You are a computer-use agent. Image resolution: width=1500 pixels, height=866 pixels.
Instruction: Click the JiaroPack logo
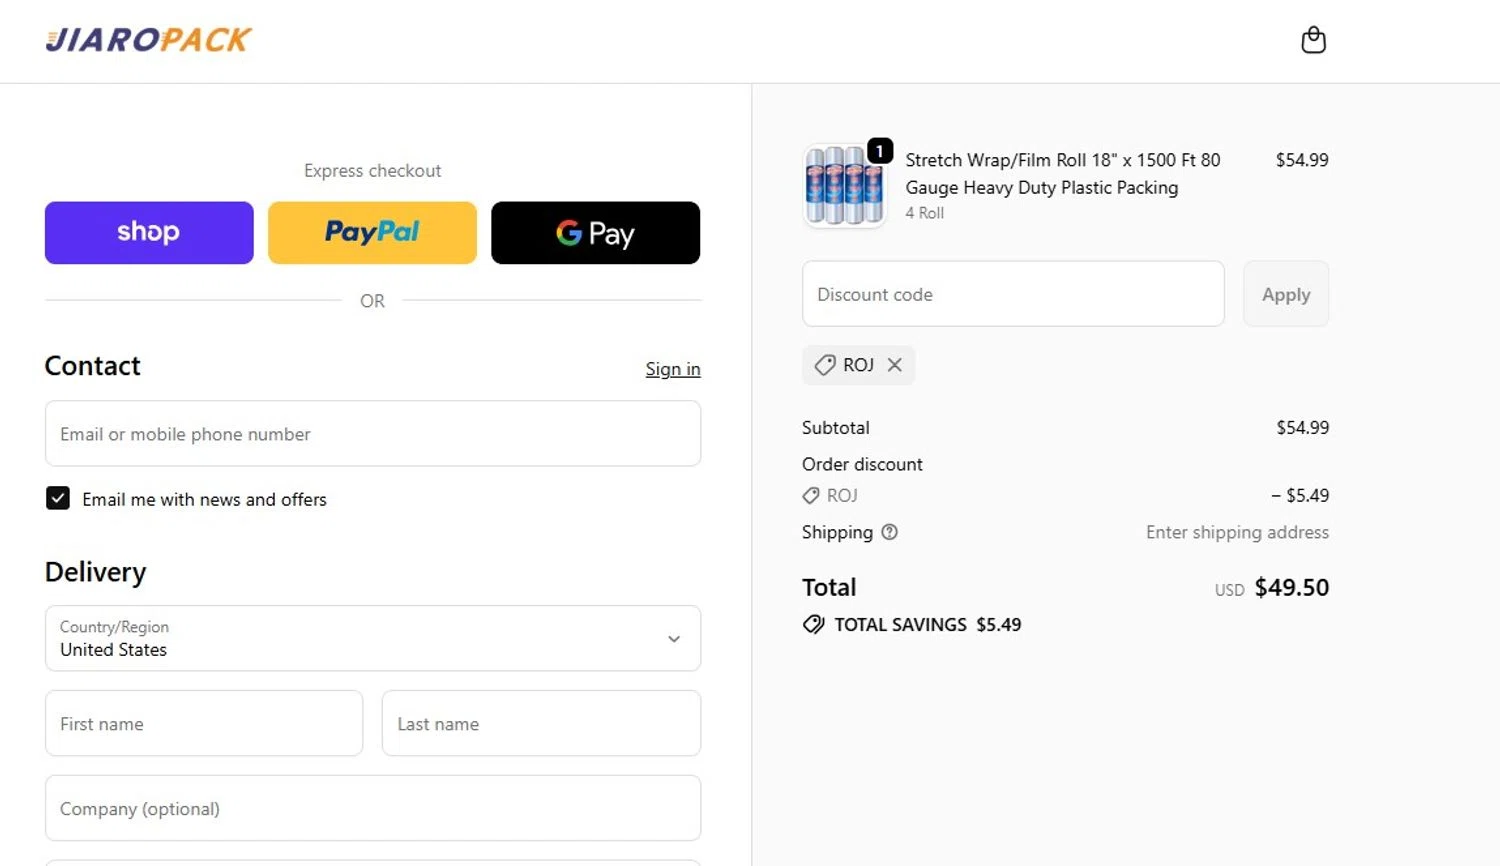click(148, 40)
